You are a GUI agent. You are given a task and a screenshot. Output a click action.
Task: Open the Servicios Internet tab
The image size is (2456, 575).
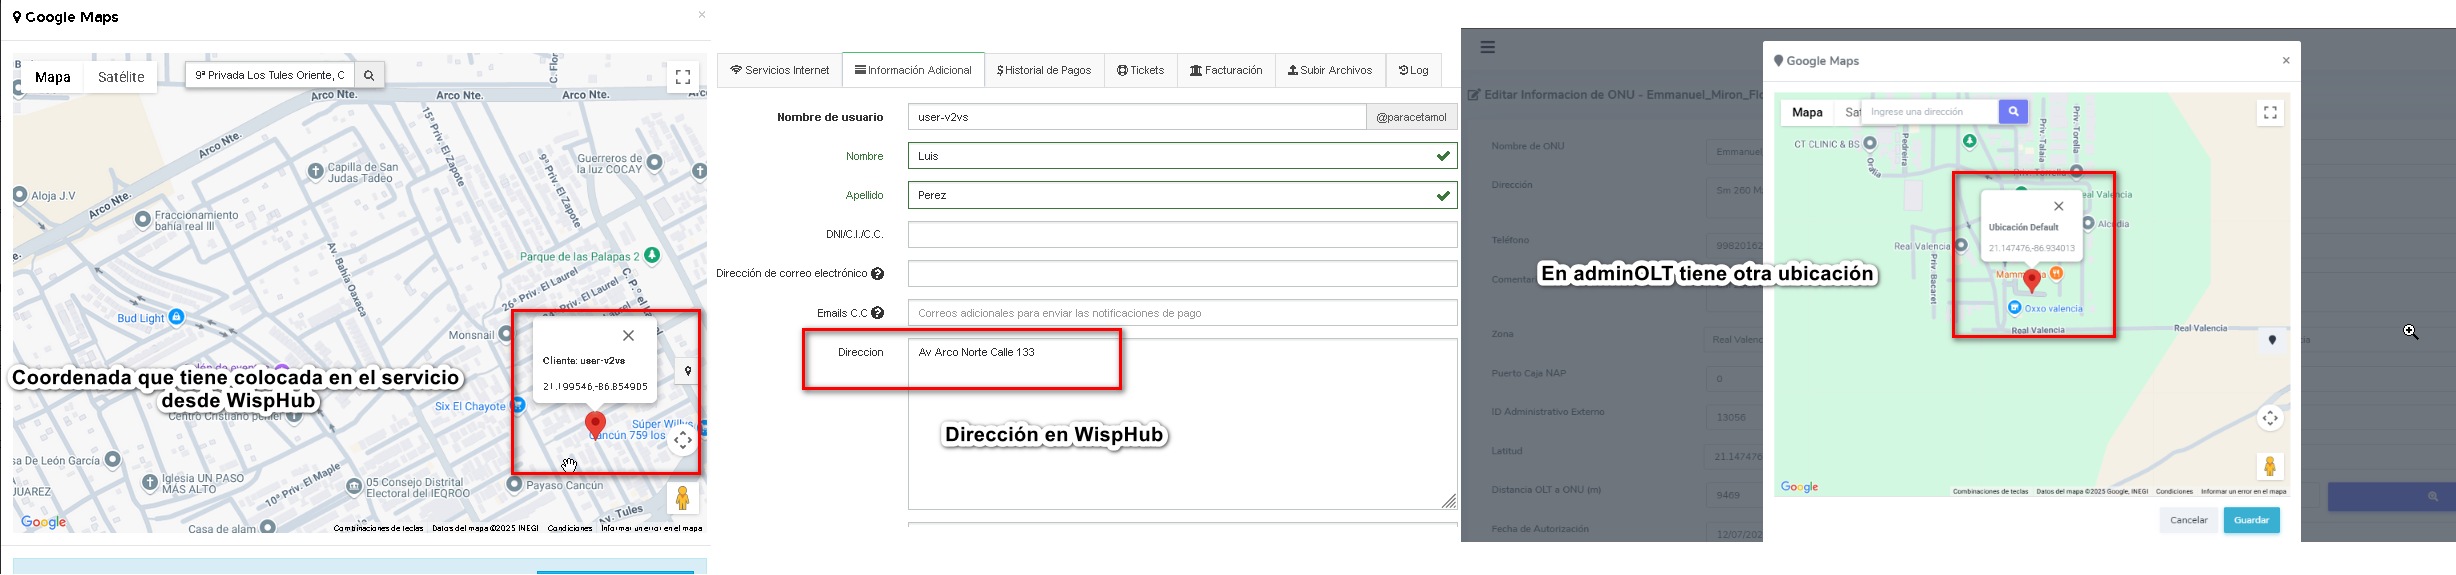tap(780, 70)
